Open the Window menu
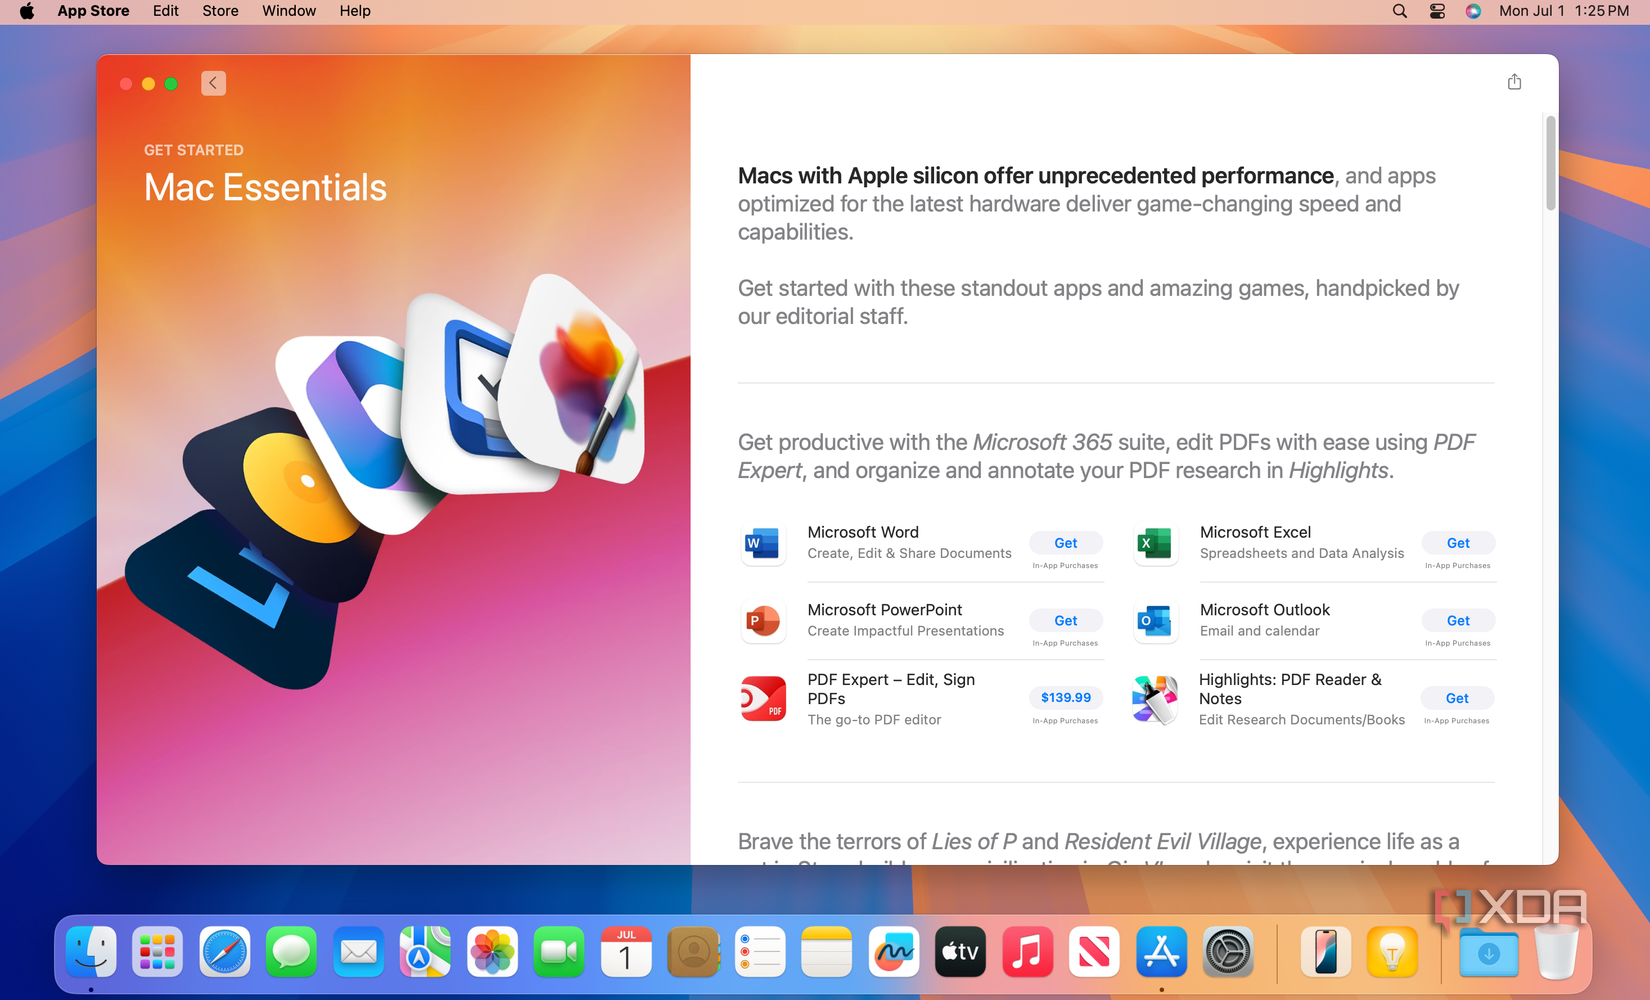Viewport: 1650px width, 1000px height. point(288,11)
